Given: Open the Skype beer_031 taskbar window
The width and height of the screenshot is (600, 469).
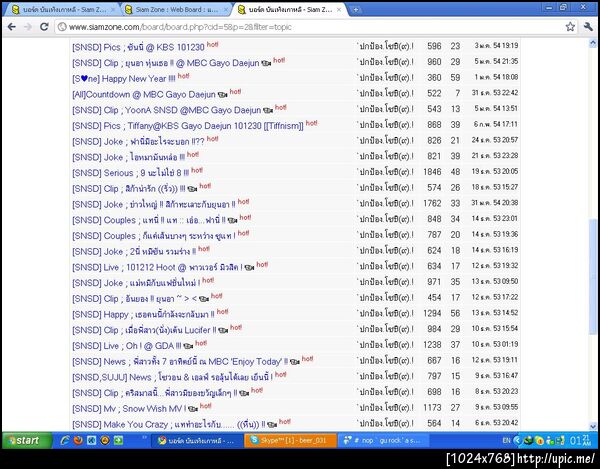Looking at the screenshot, I should [291, 441].
